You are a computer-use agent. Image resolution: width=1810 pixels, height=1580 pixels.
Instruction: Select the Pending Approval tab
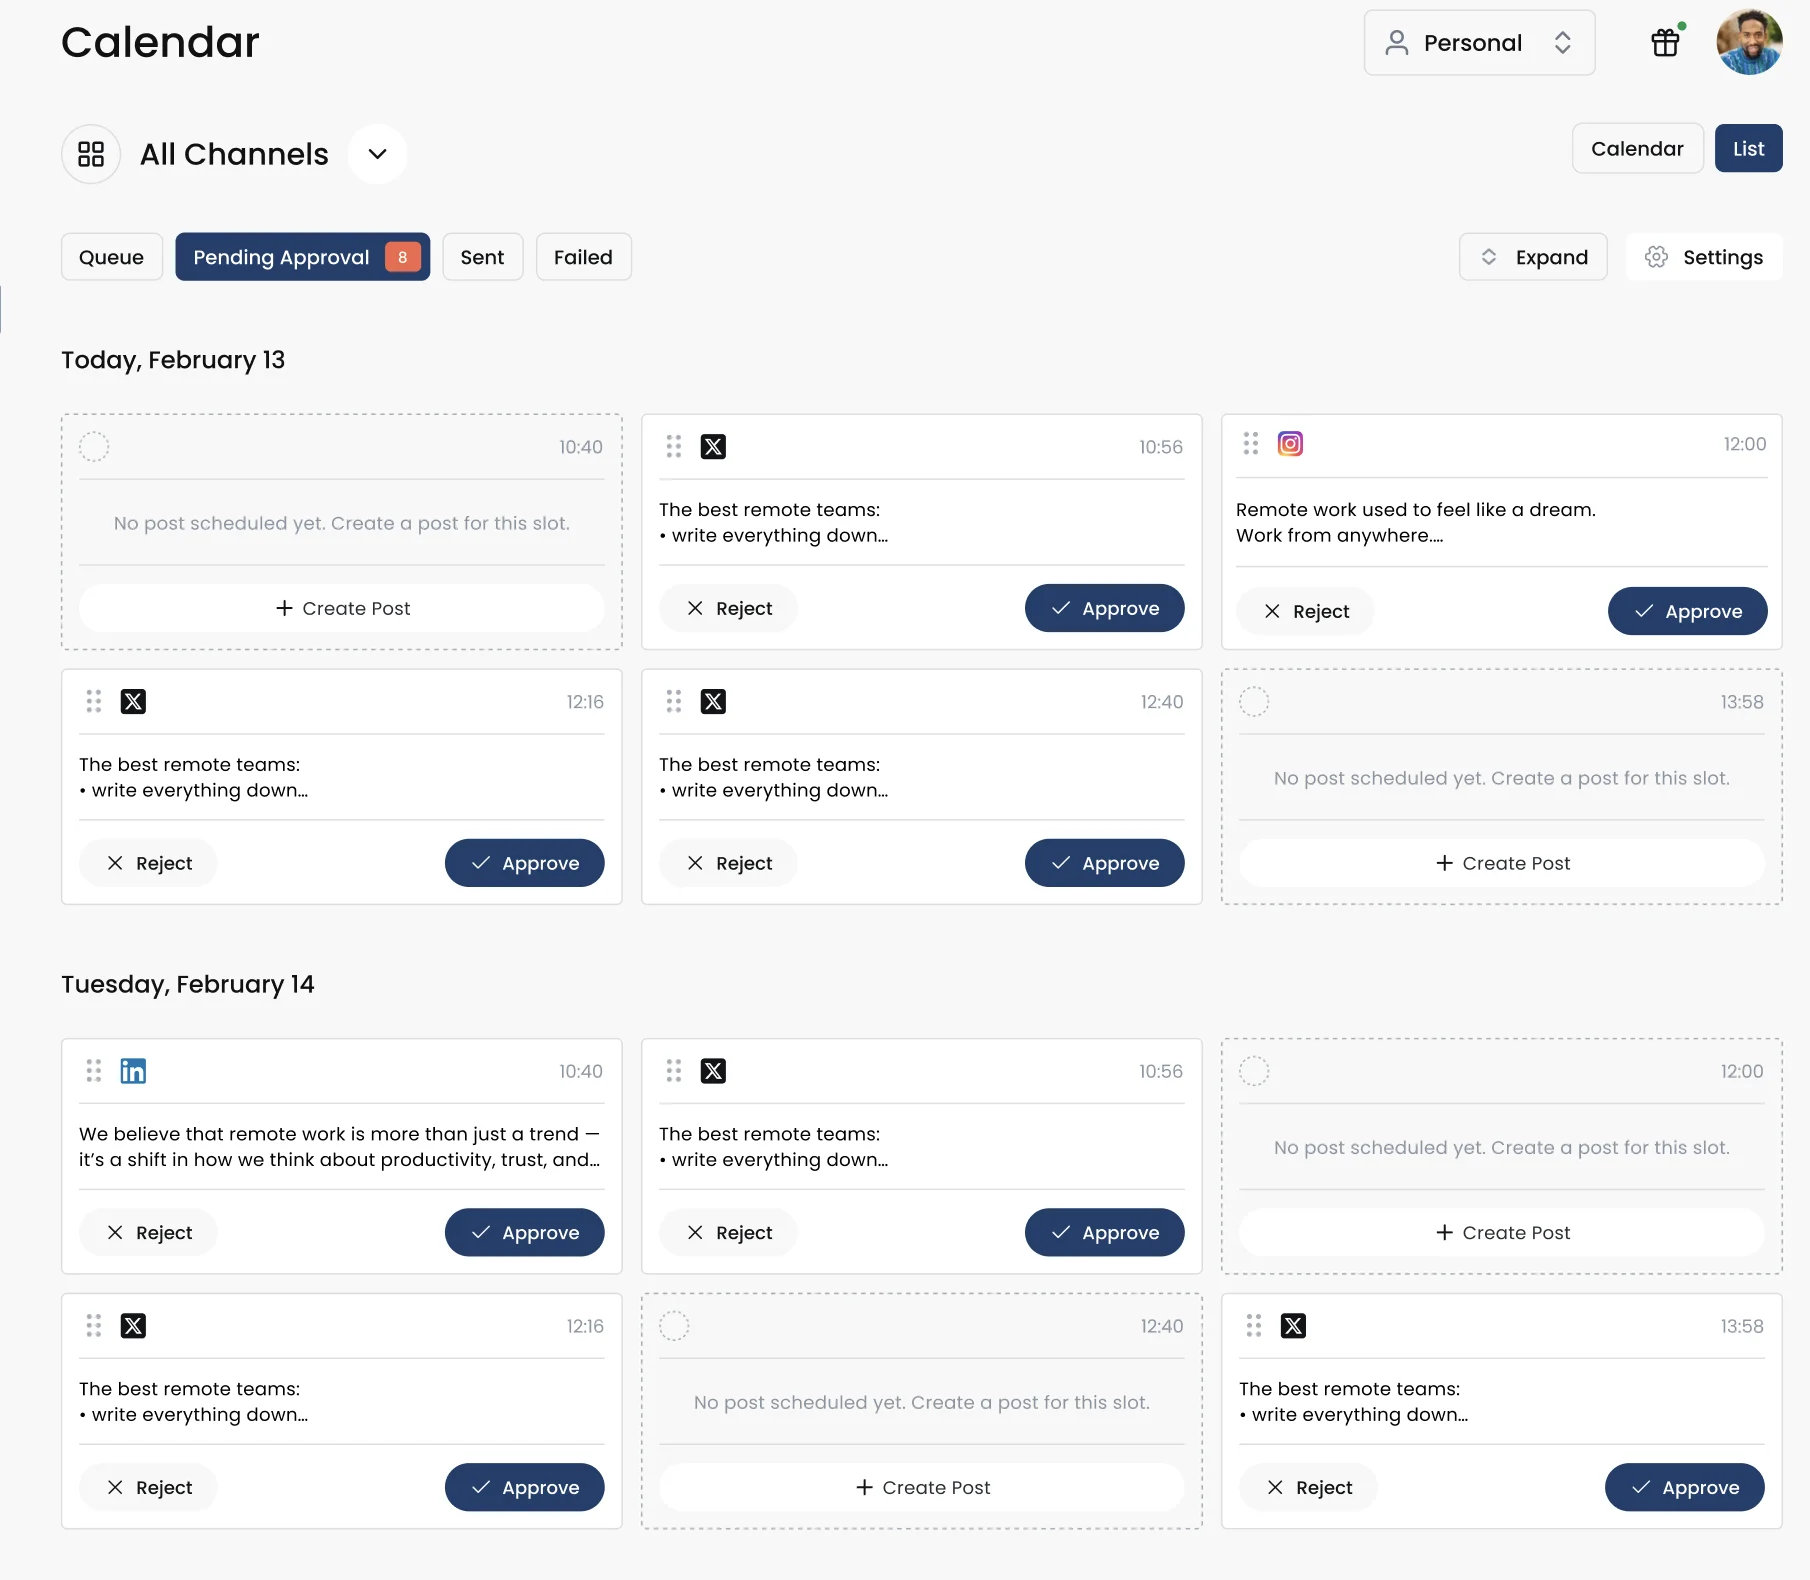click(302, 257)
